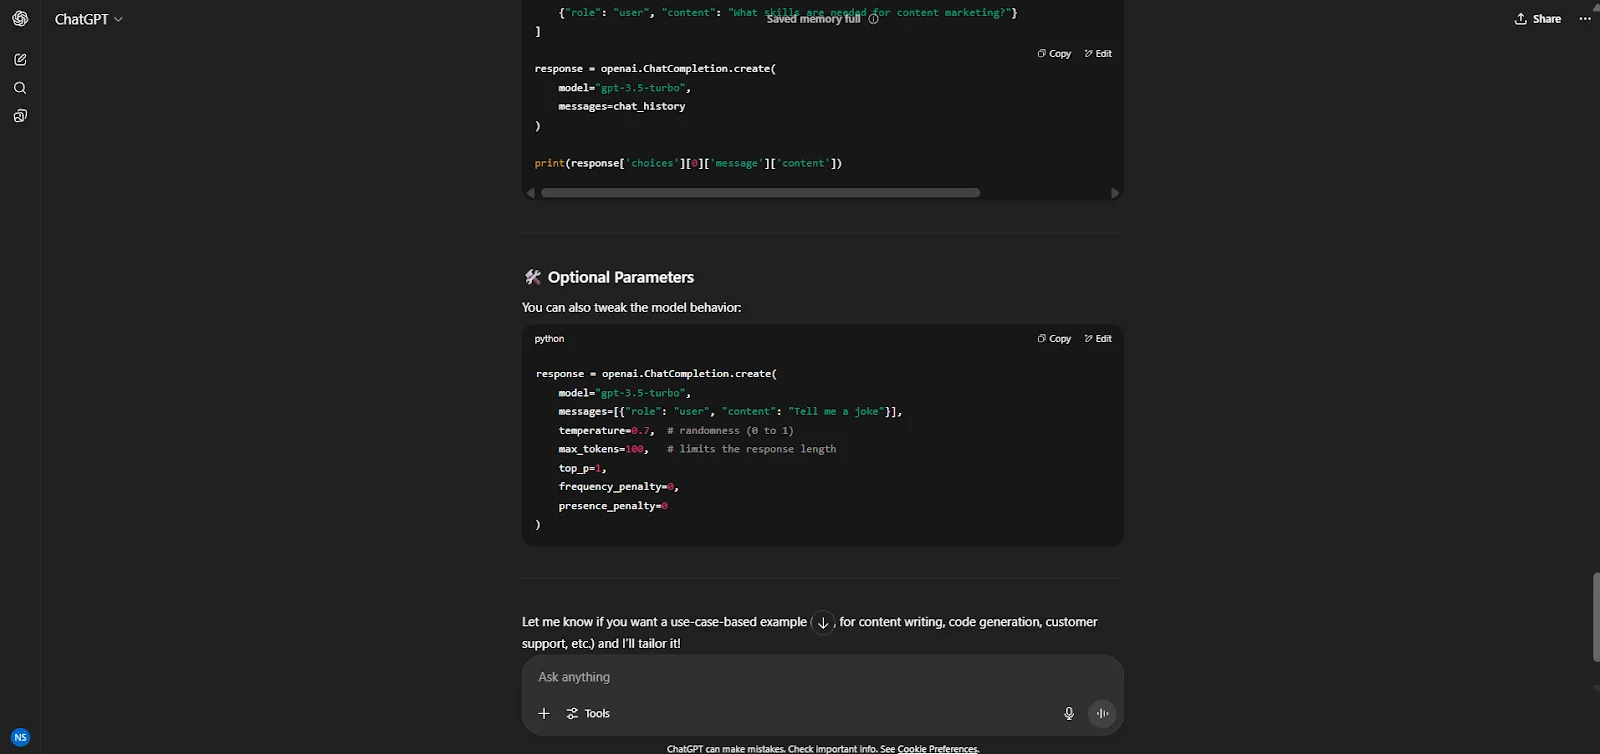Copy the first chat_history code block
The width and height of the screenshot is (1600, 754).
(1054, 54)
